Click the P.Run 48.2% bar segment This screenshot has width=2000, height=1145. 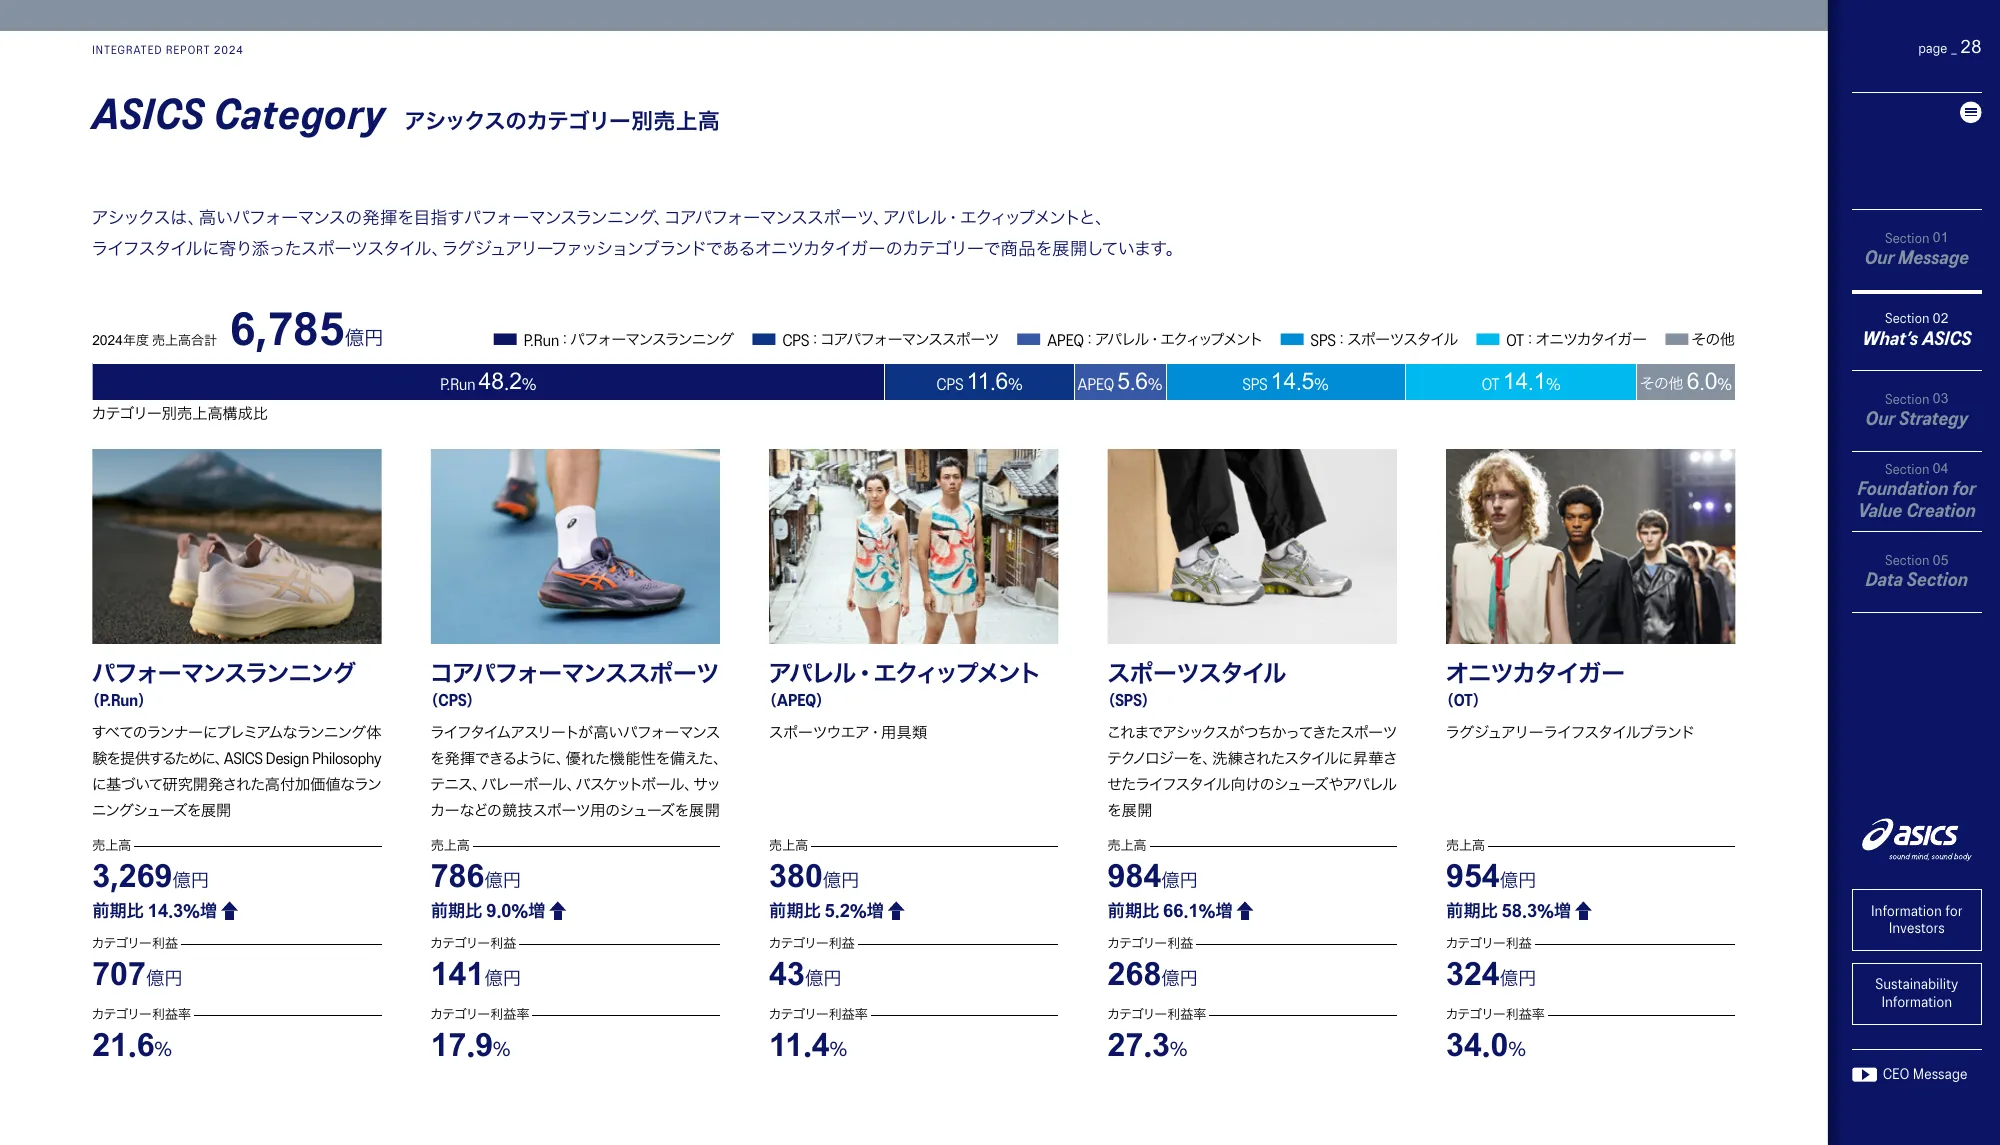pyautogui.click(x=488, y=382)
